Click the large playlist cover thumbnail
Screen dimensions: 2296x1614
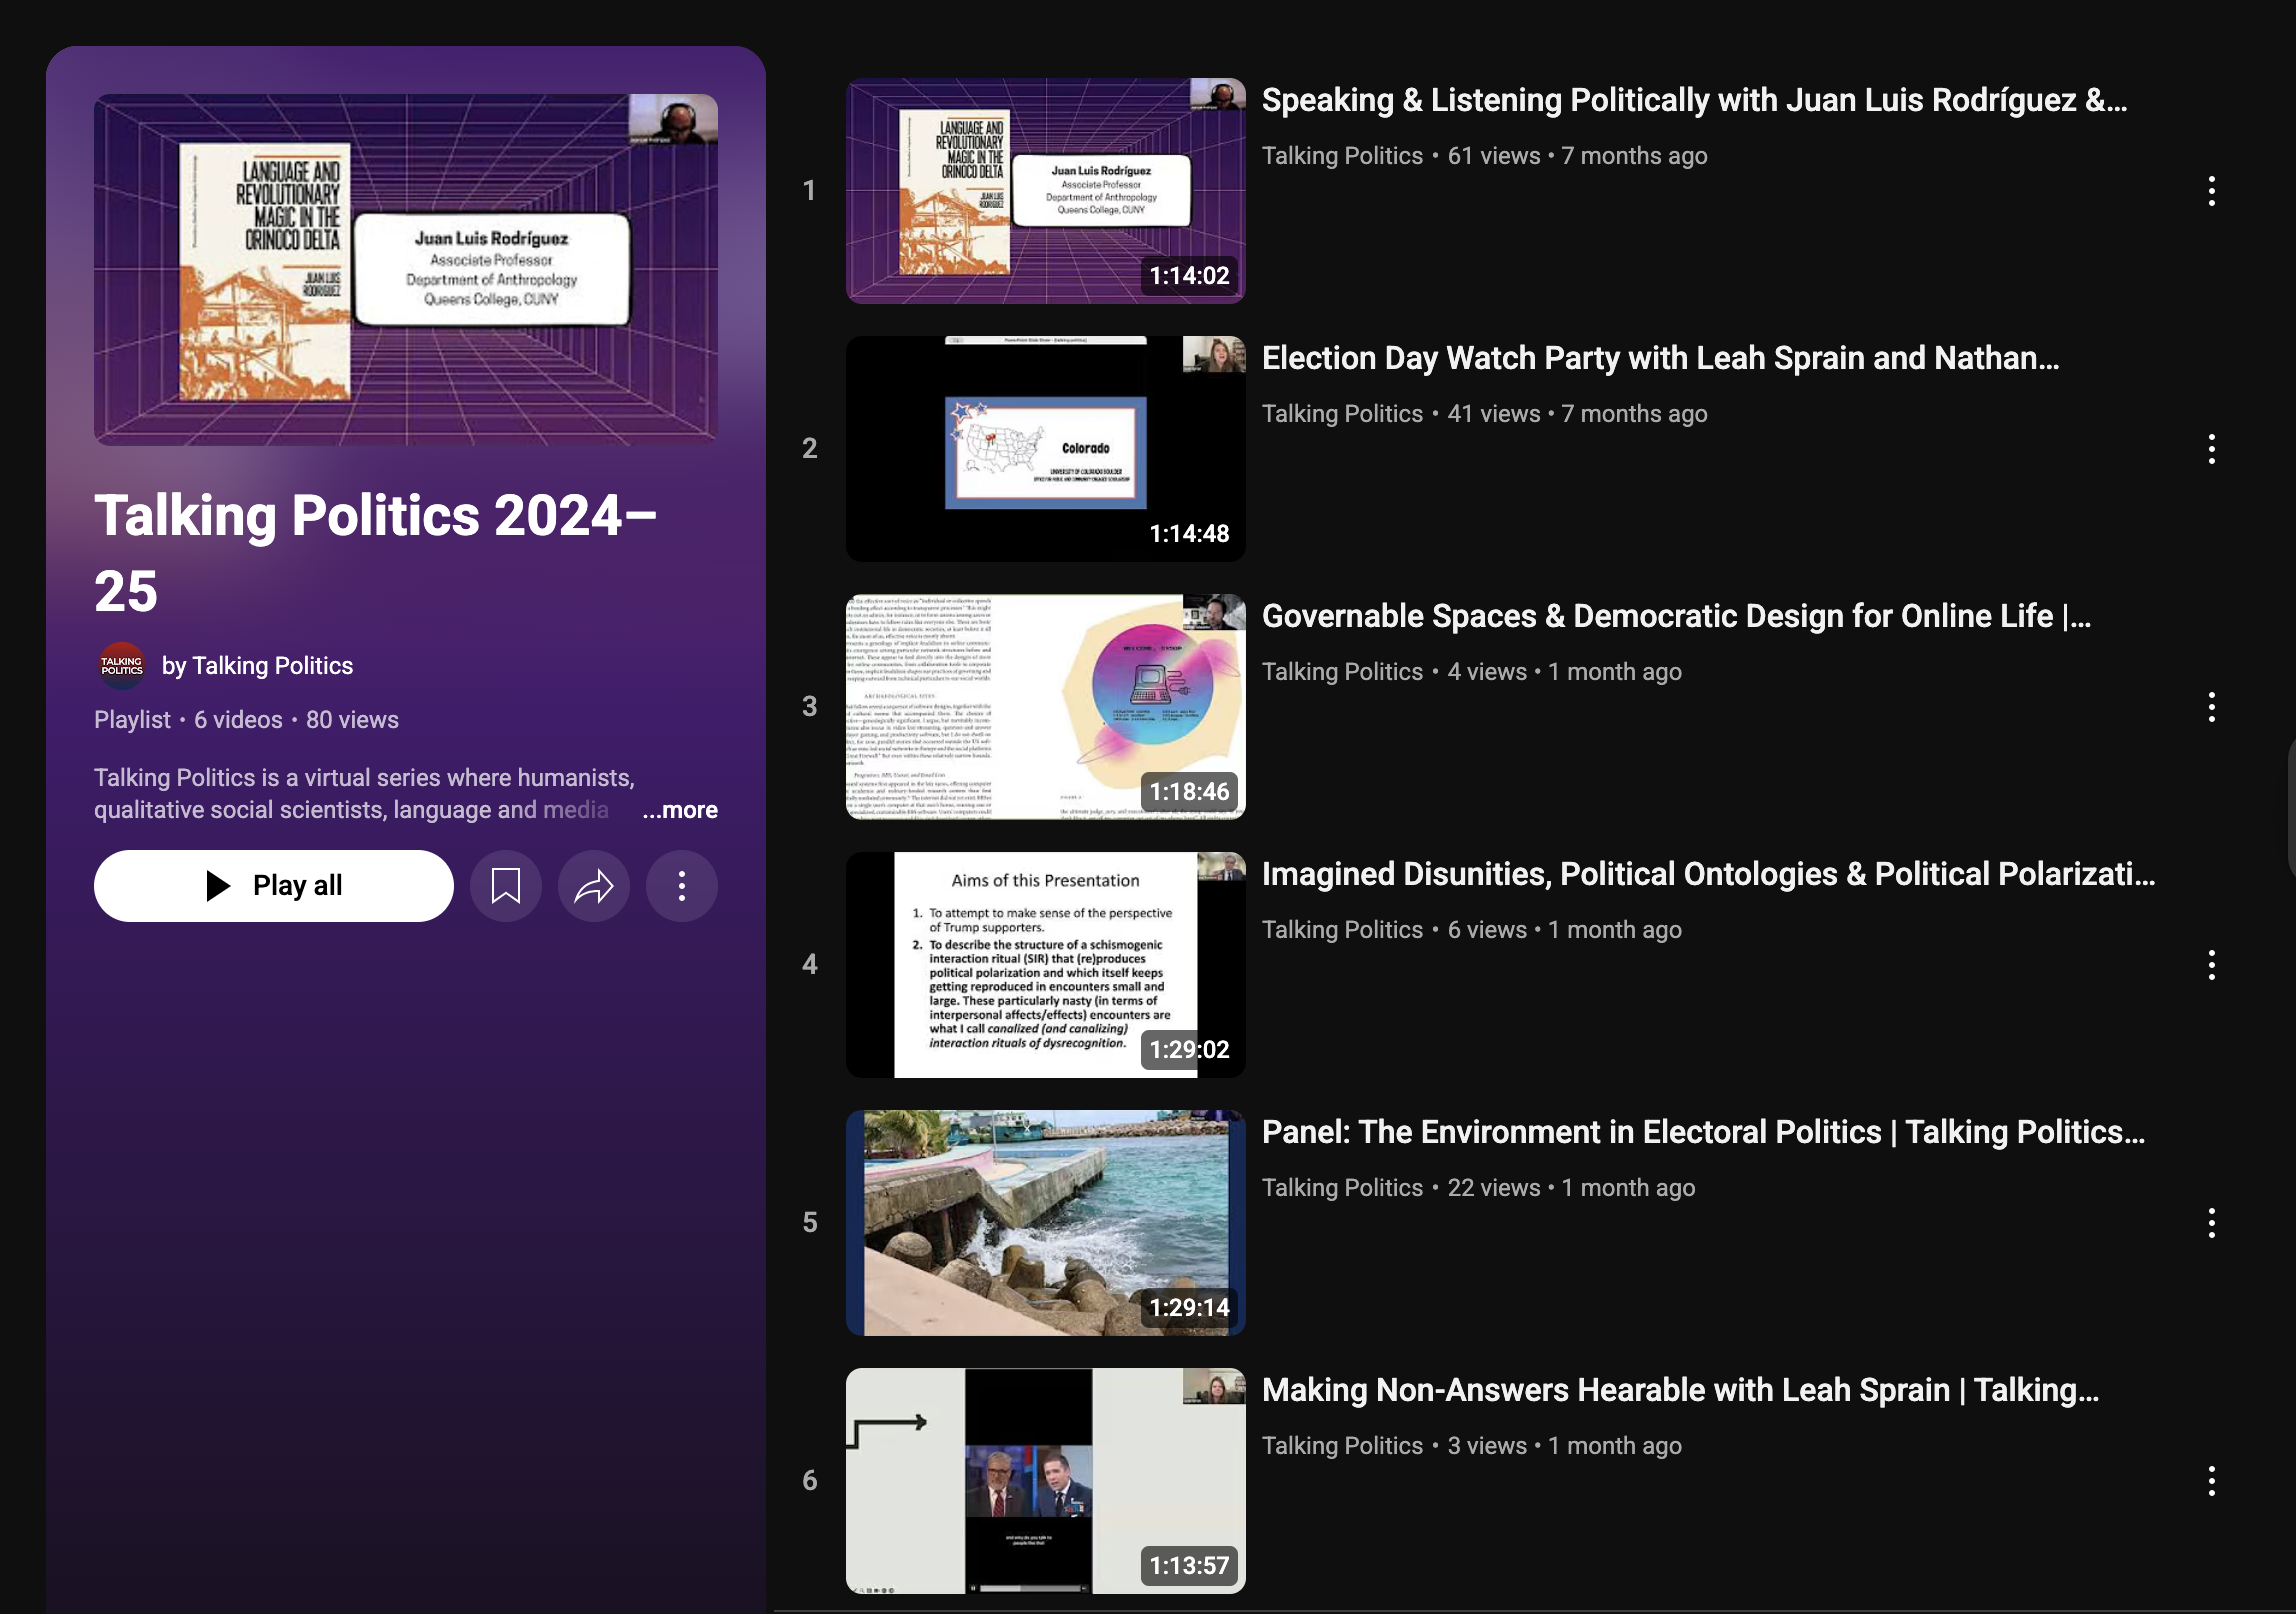tap(406, 270)
